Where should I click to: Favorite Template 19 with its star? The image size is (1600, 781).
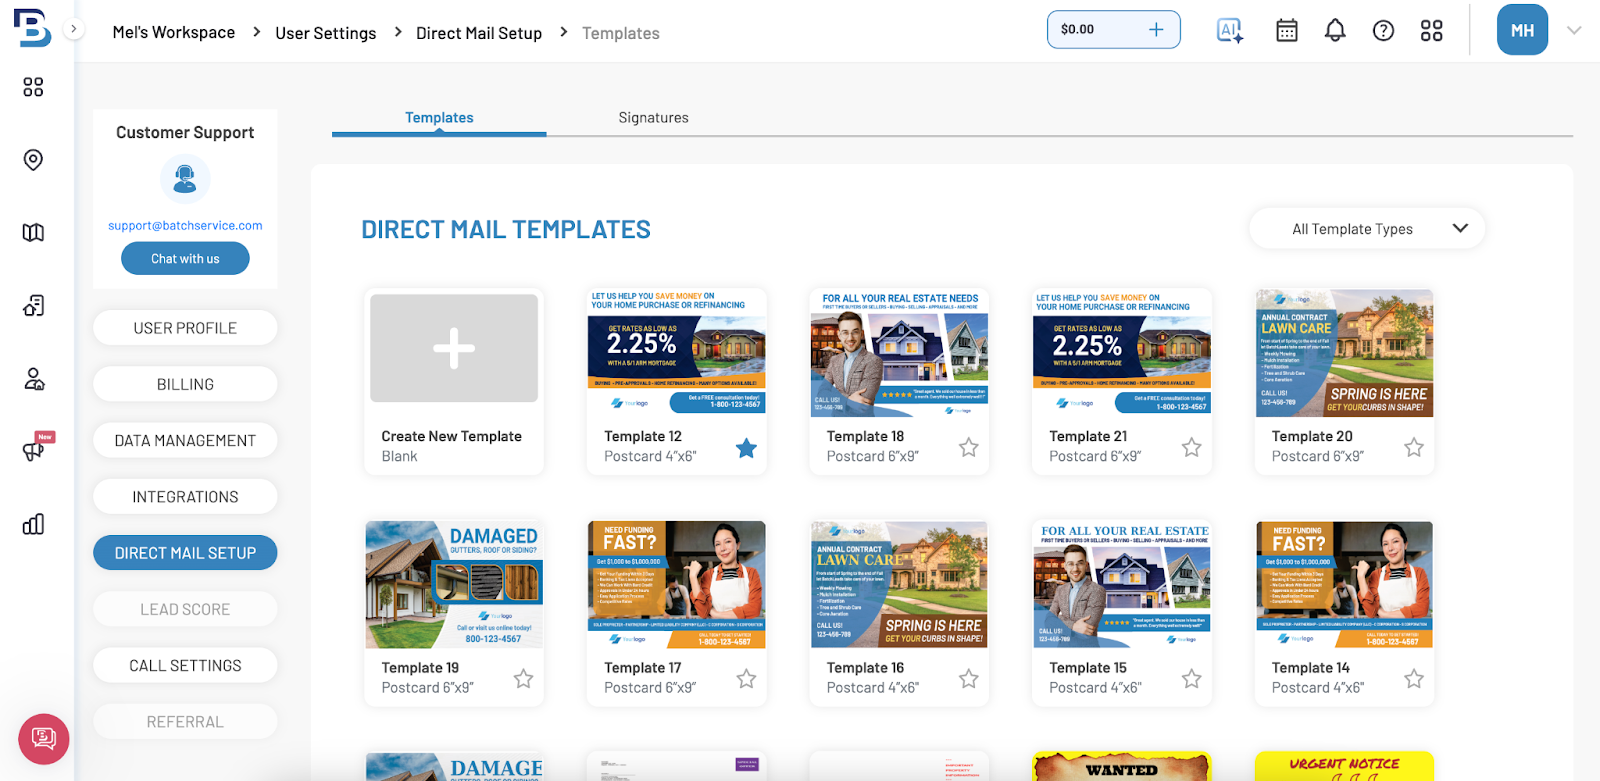[523, 679]
